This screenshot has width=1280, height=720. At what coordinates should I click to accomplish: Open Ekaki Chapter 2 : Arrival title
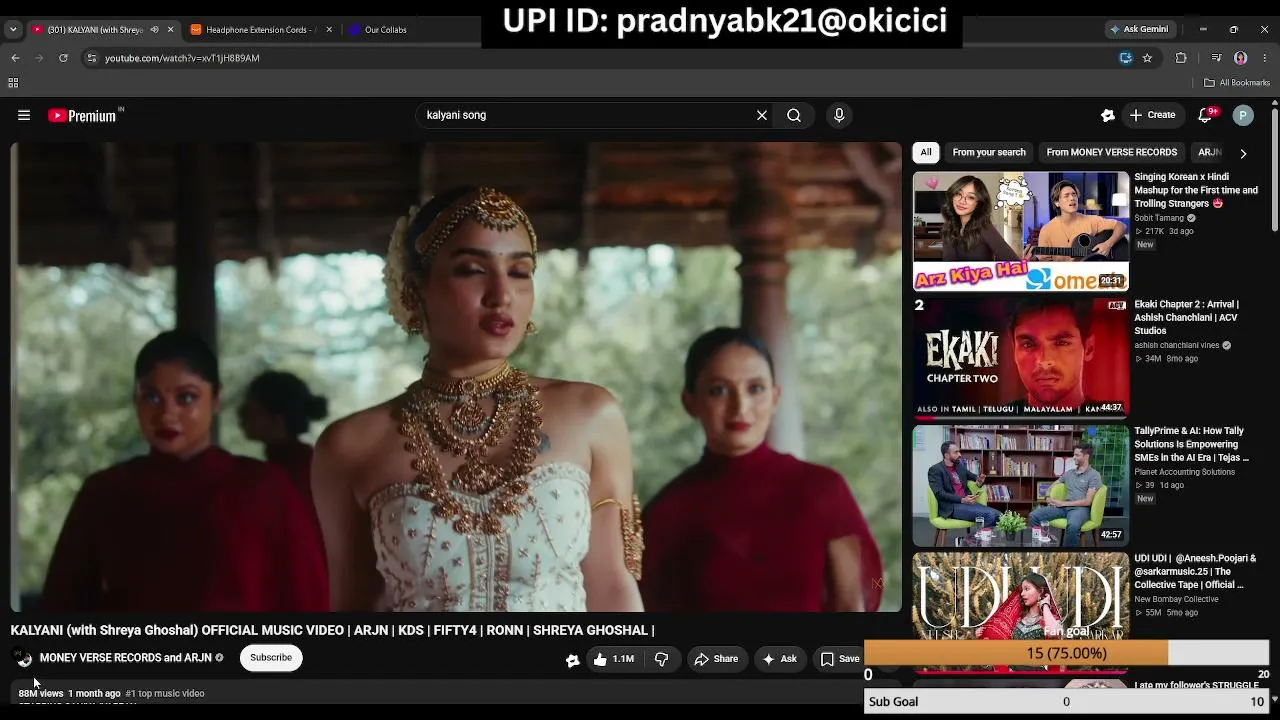(x=1187, y=317)
